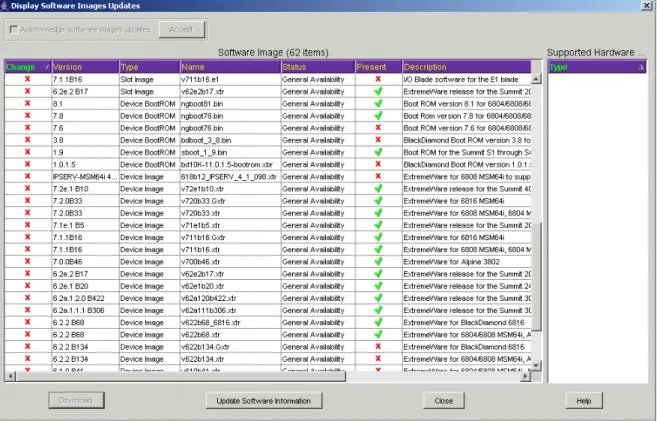The image size is (657, 421).
Task: Click the vertical scrollbar thumb
Action: click(x=536, y=276)
